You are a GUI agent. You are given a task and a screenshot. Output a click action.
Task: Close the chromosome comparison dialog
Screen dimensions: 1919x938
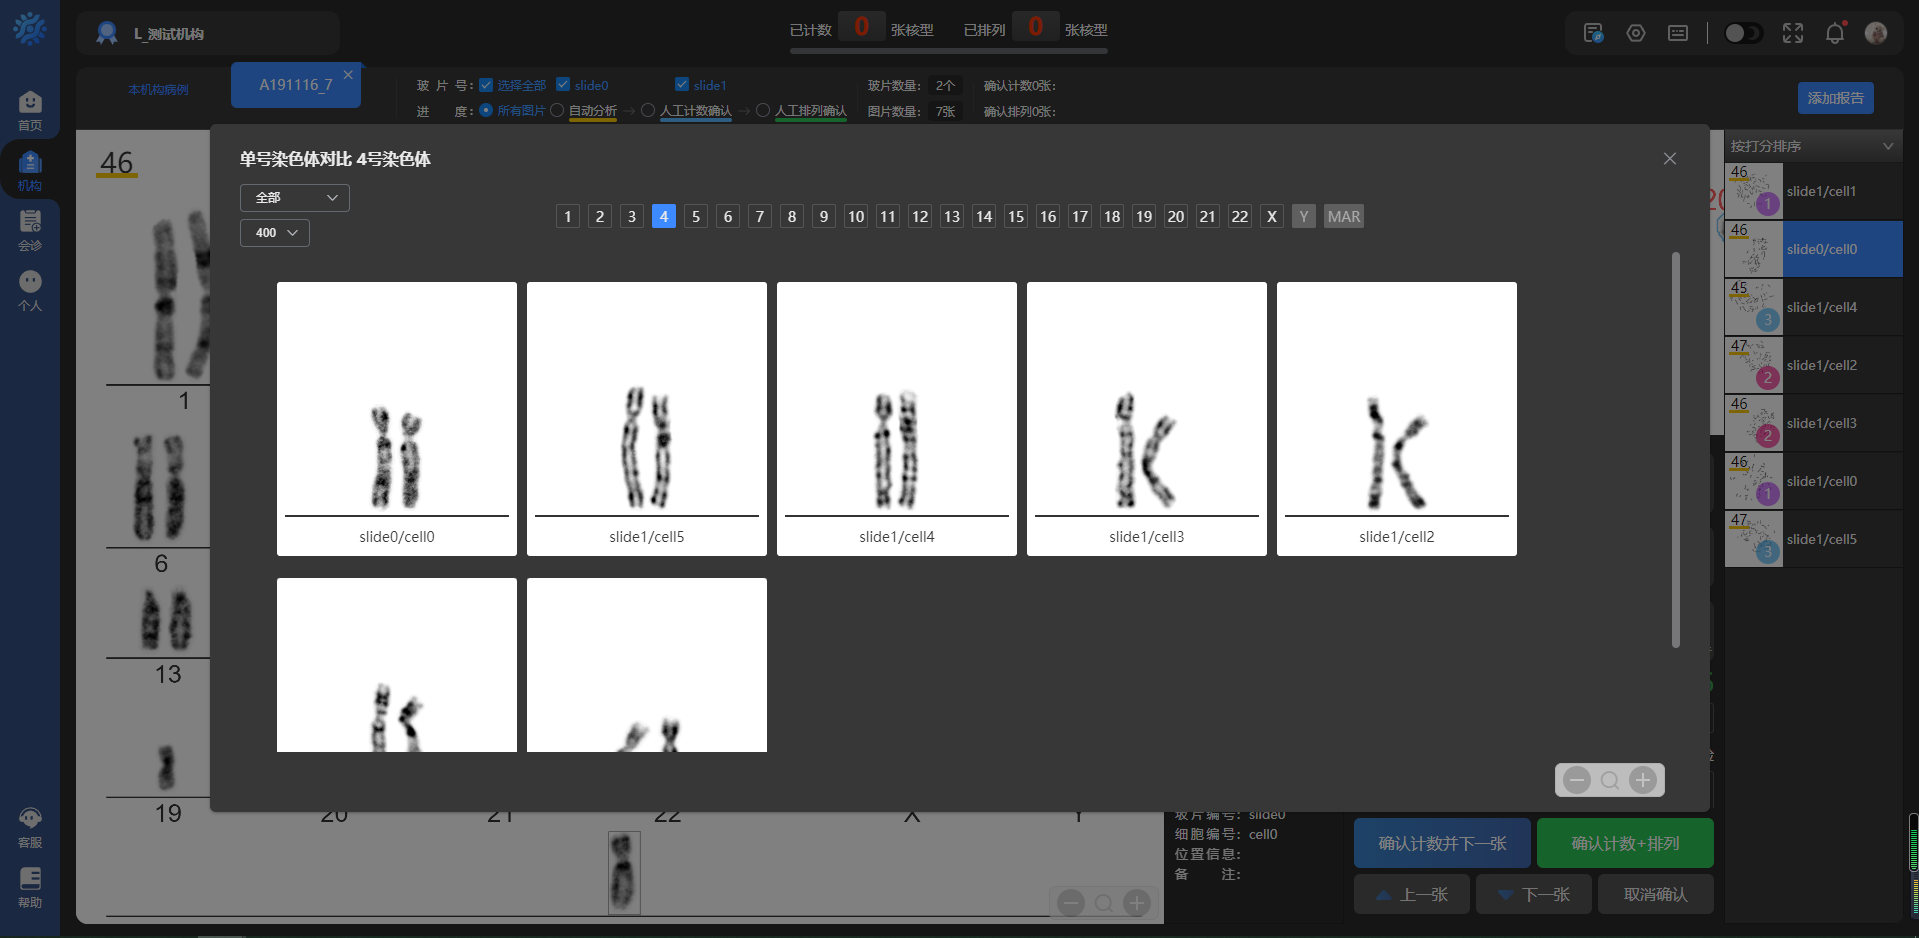(x=1669, y=159)
